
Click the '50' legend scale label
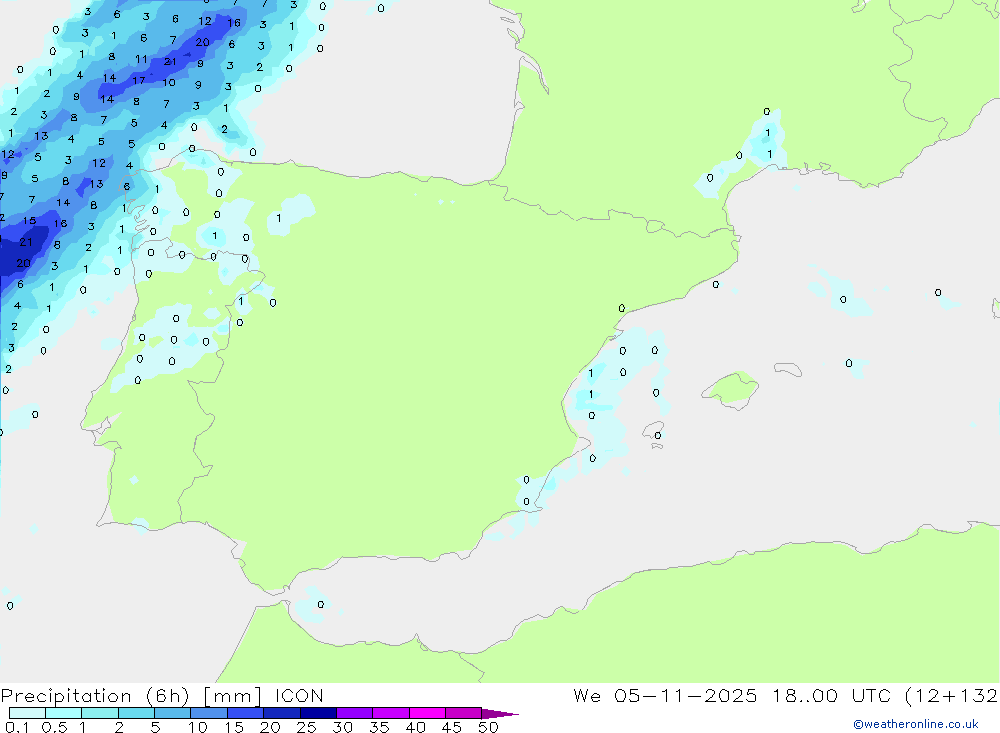(488, 727)
